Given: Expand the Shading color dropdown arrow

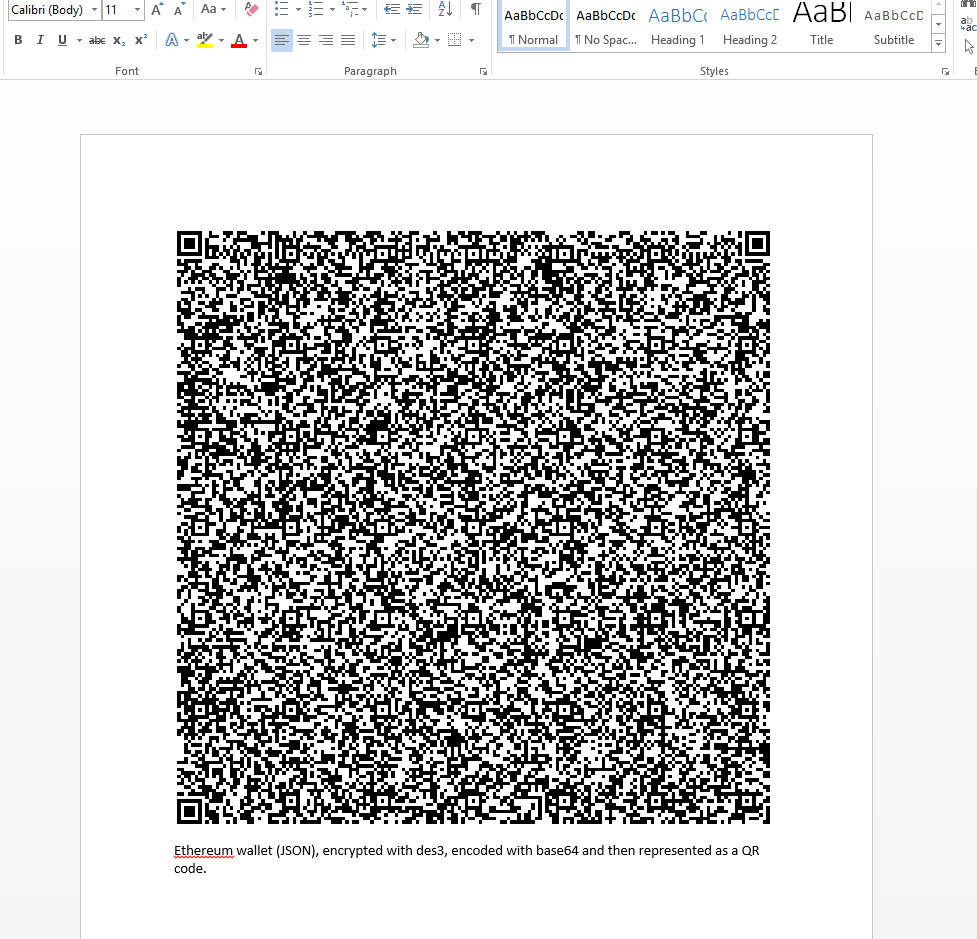Looking at the screenshot, I should 437,41.
